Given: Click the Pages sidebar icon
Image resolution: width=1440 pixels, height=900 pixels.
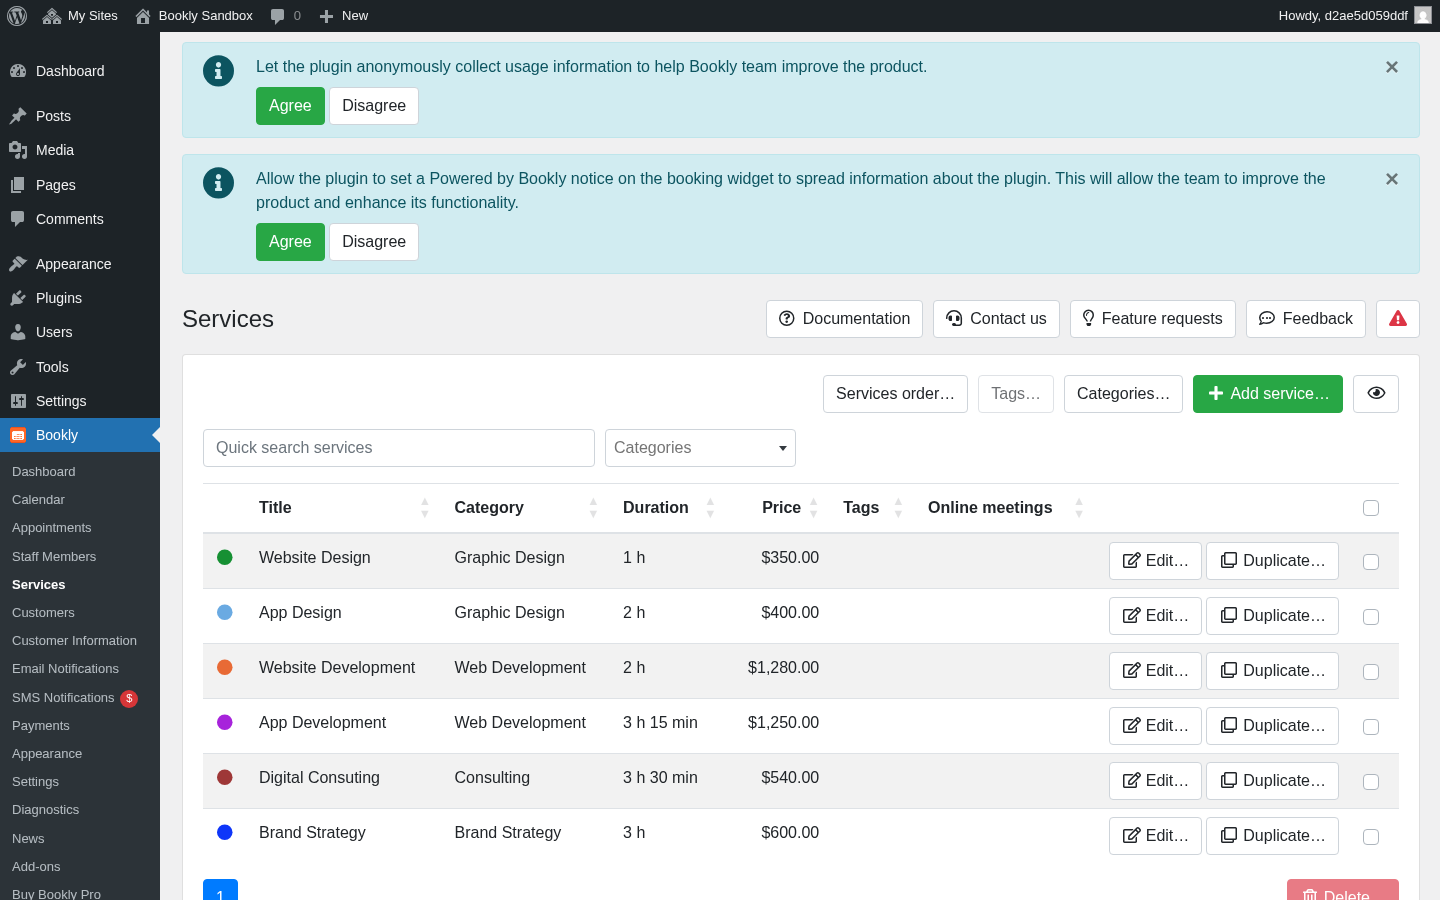Looking at the screenshot, I should 18,185.
